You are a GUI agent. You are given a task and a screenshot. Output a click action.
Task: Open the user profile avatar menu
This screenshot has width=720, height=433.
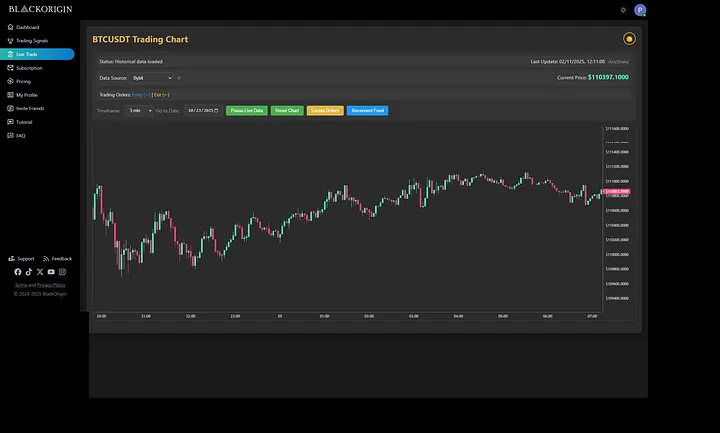coord(640,10)
